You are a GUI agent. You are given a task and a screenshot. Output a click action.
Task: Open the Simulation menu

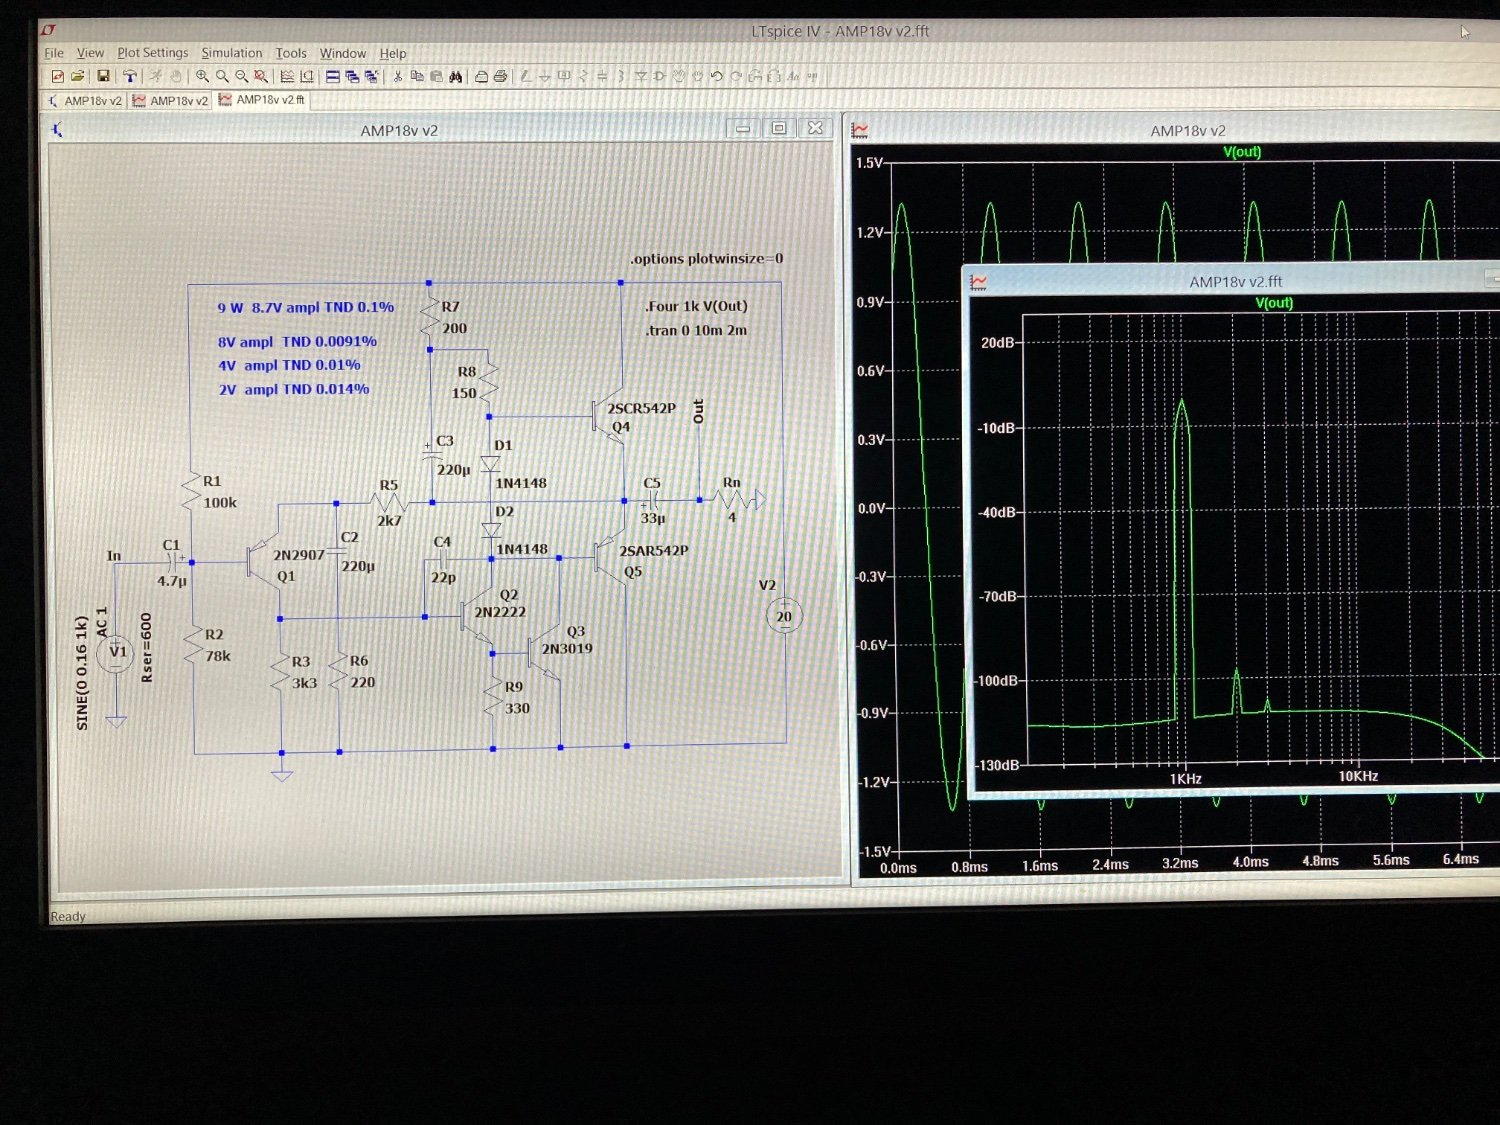coord(231,53)
